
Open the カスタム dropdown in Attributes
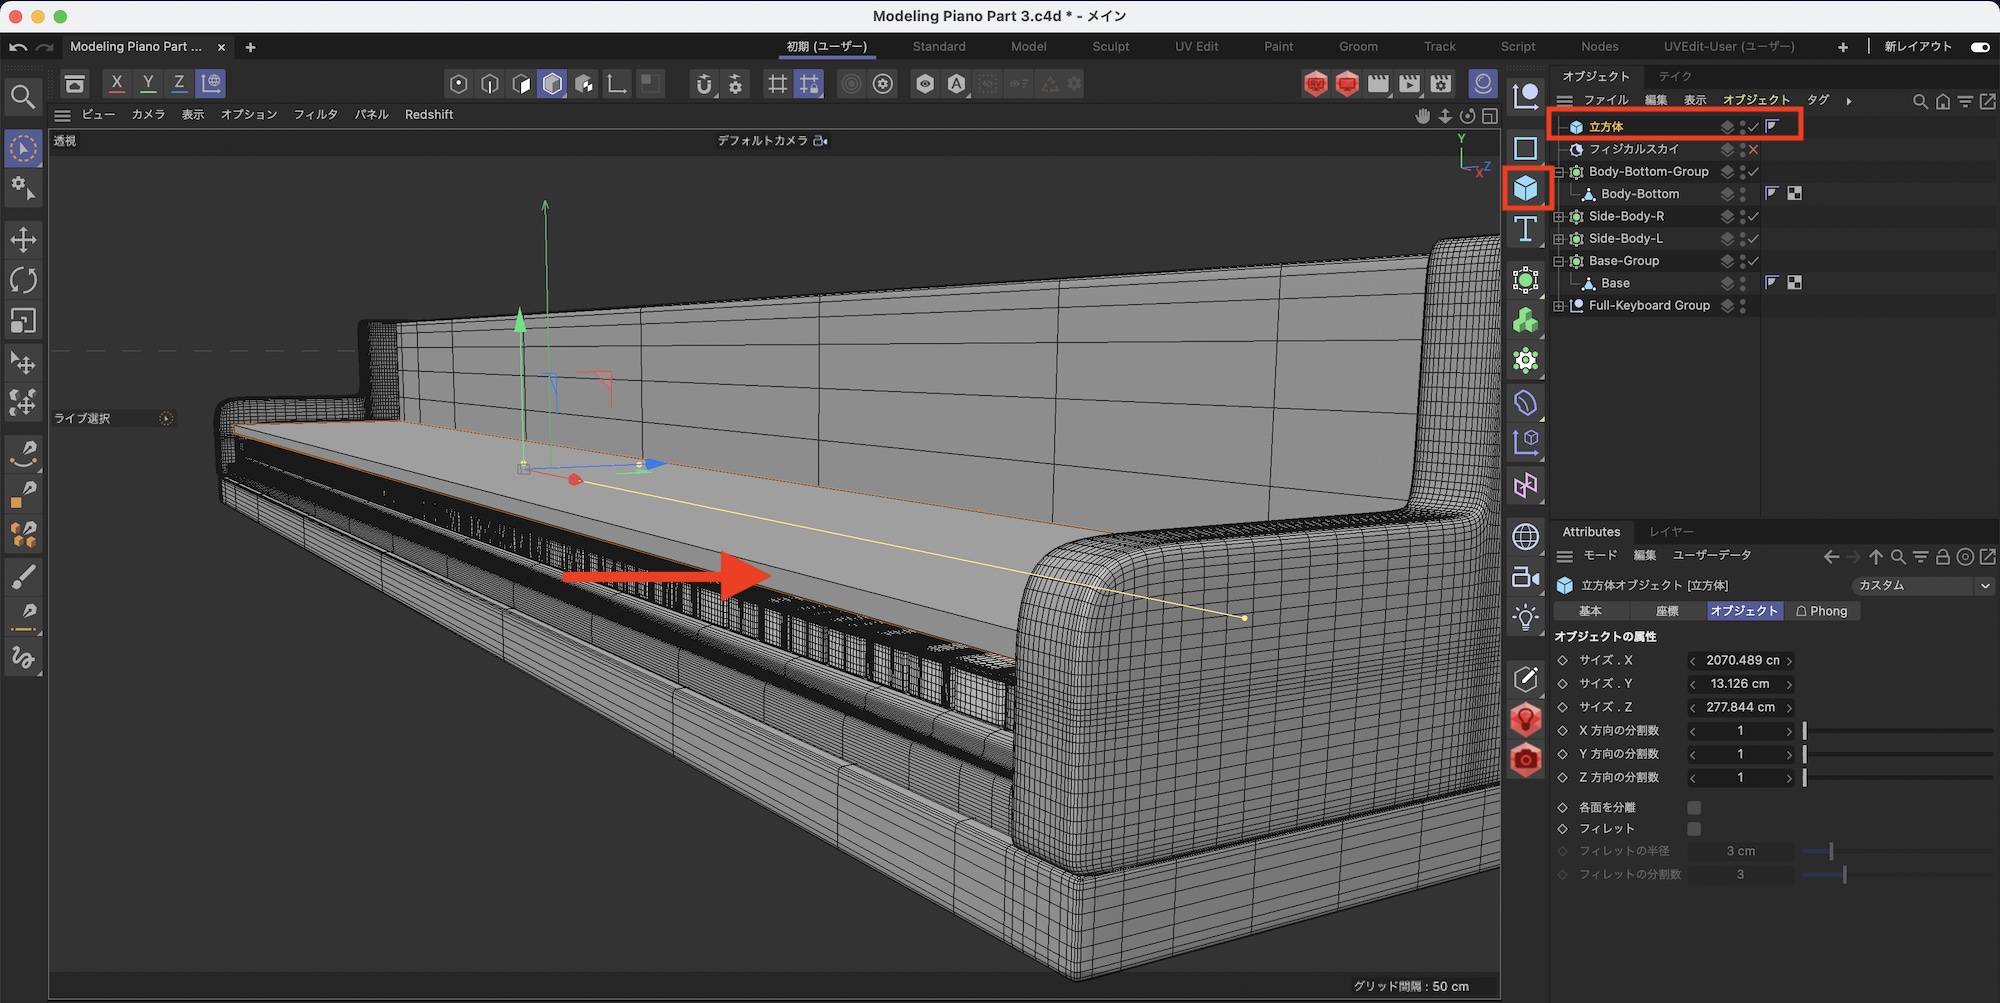[x=1922, y=585]
